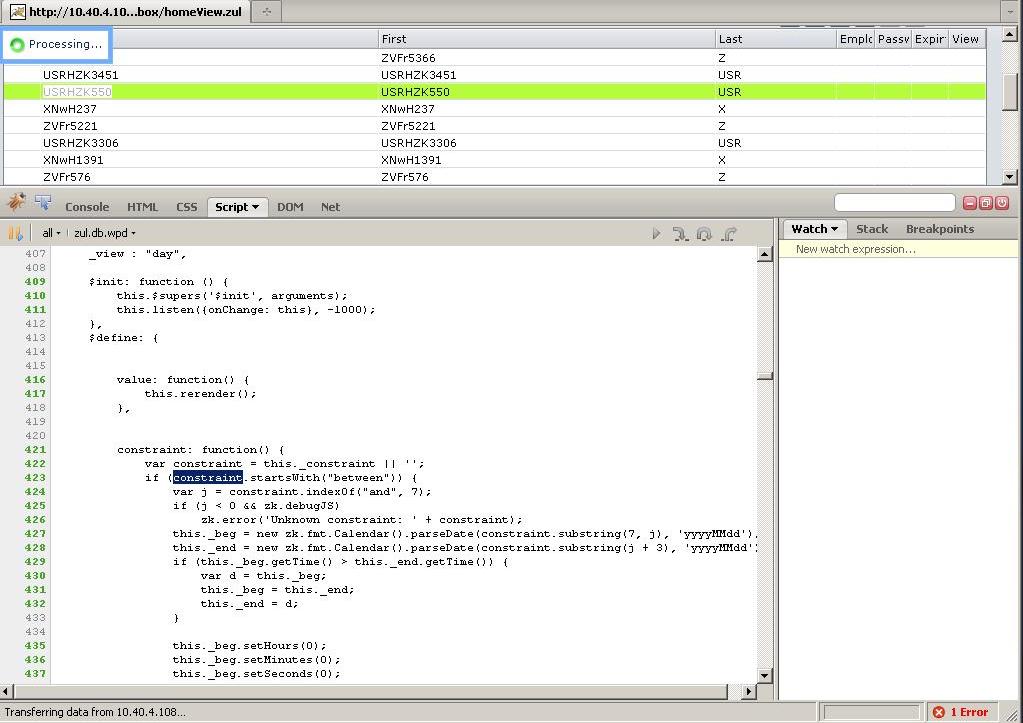Select the USRHZK3306 row in the grid

click(x=495, y=143)
